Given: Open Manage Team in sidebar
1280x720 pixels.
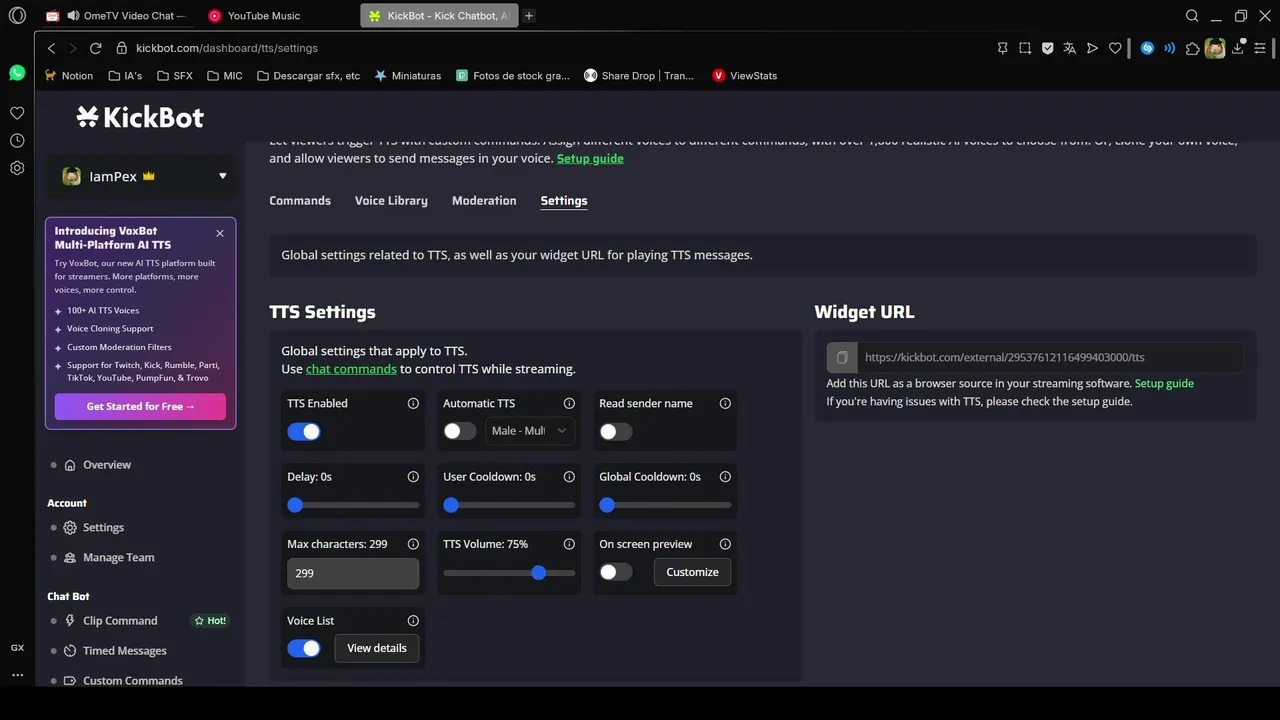Looking at the screenshot, I should [118, 558].
